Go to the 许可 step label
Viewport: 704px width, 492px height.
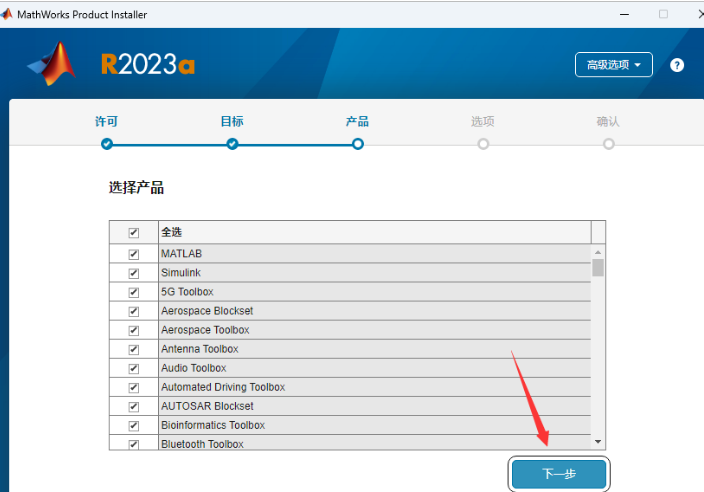coord(106,121)
